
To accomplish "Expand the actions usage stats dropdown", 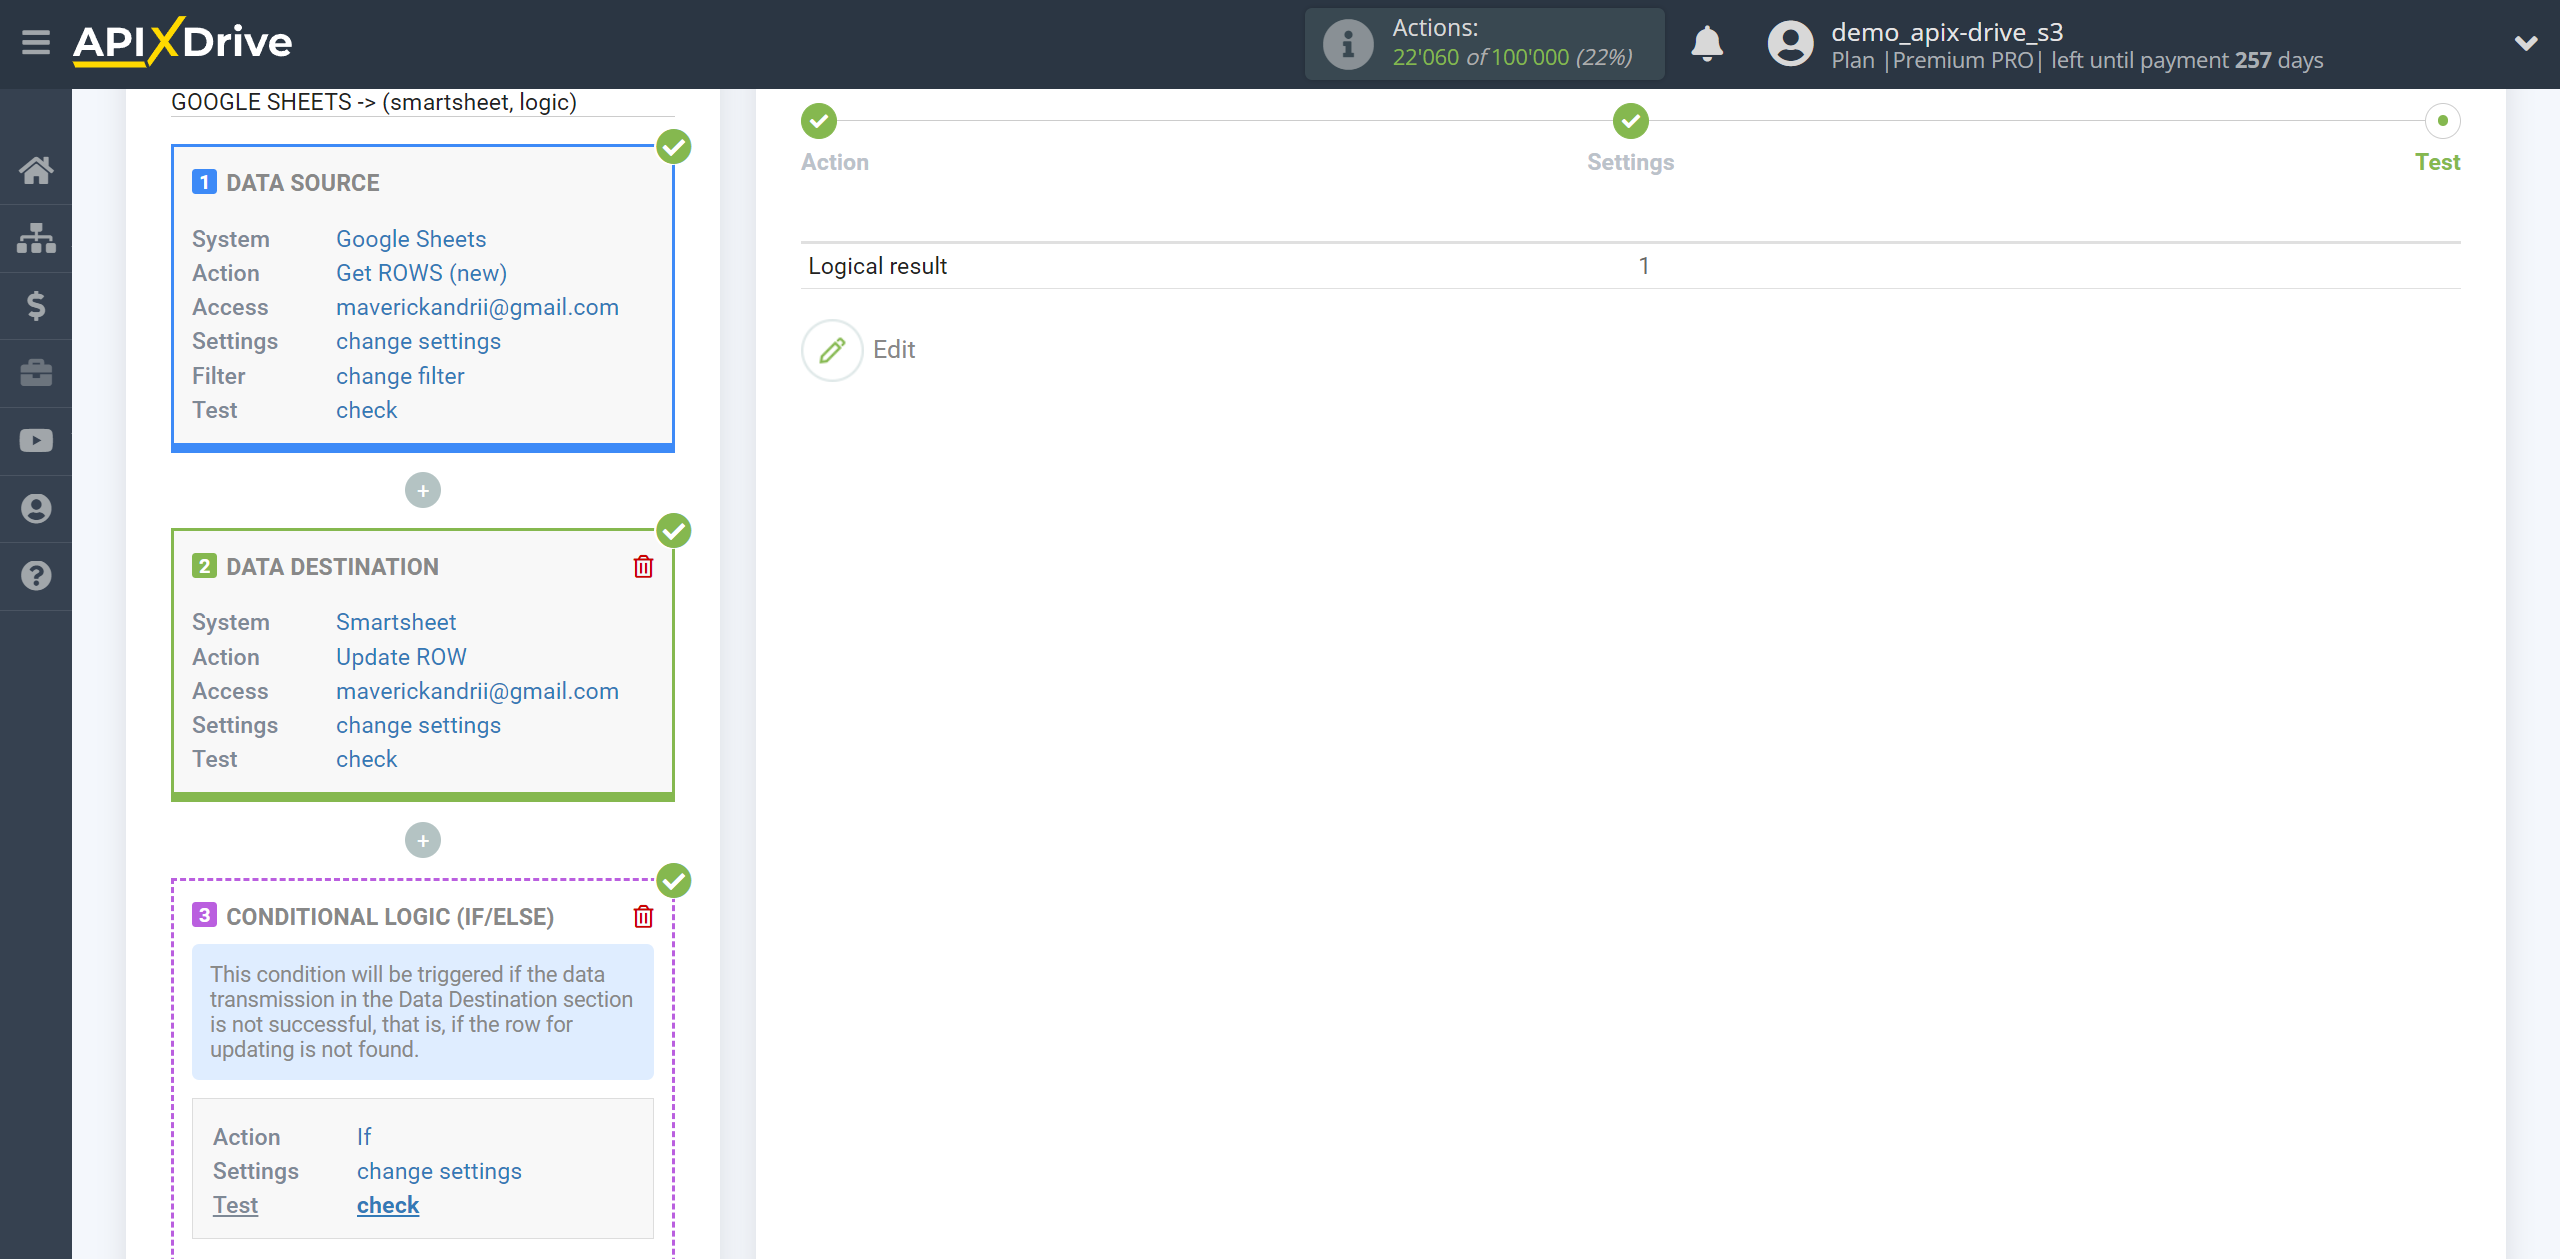I will [1482, 42].
